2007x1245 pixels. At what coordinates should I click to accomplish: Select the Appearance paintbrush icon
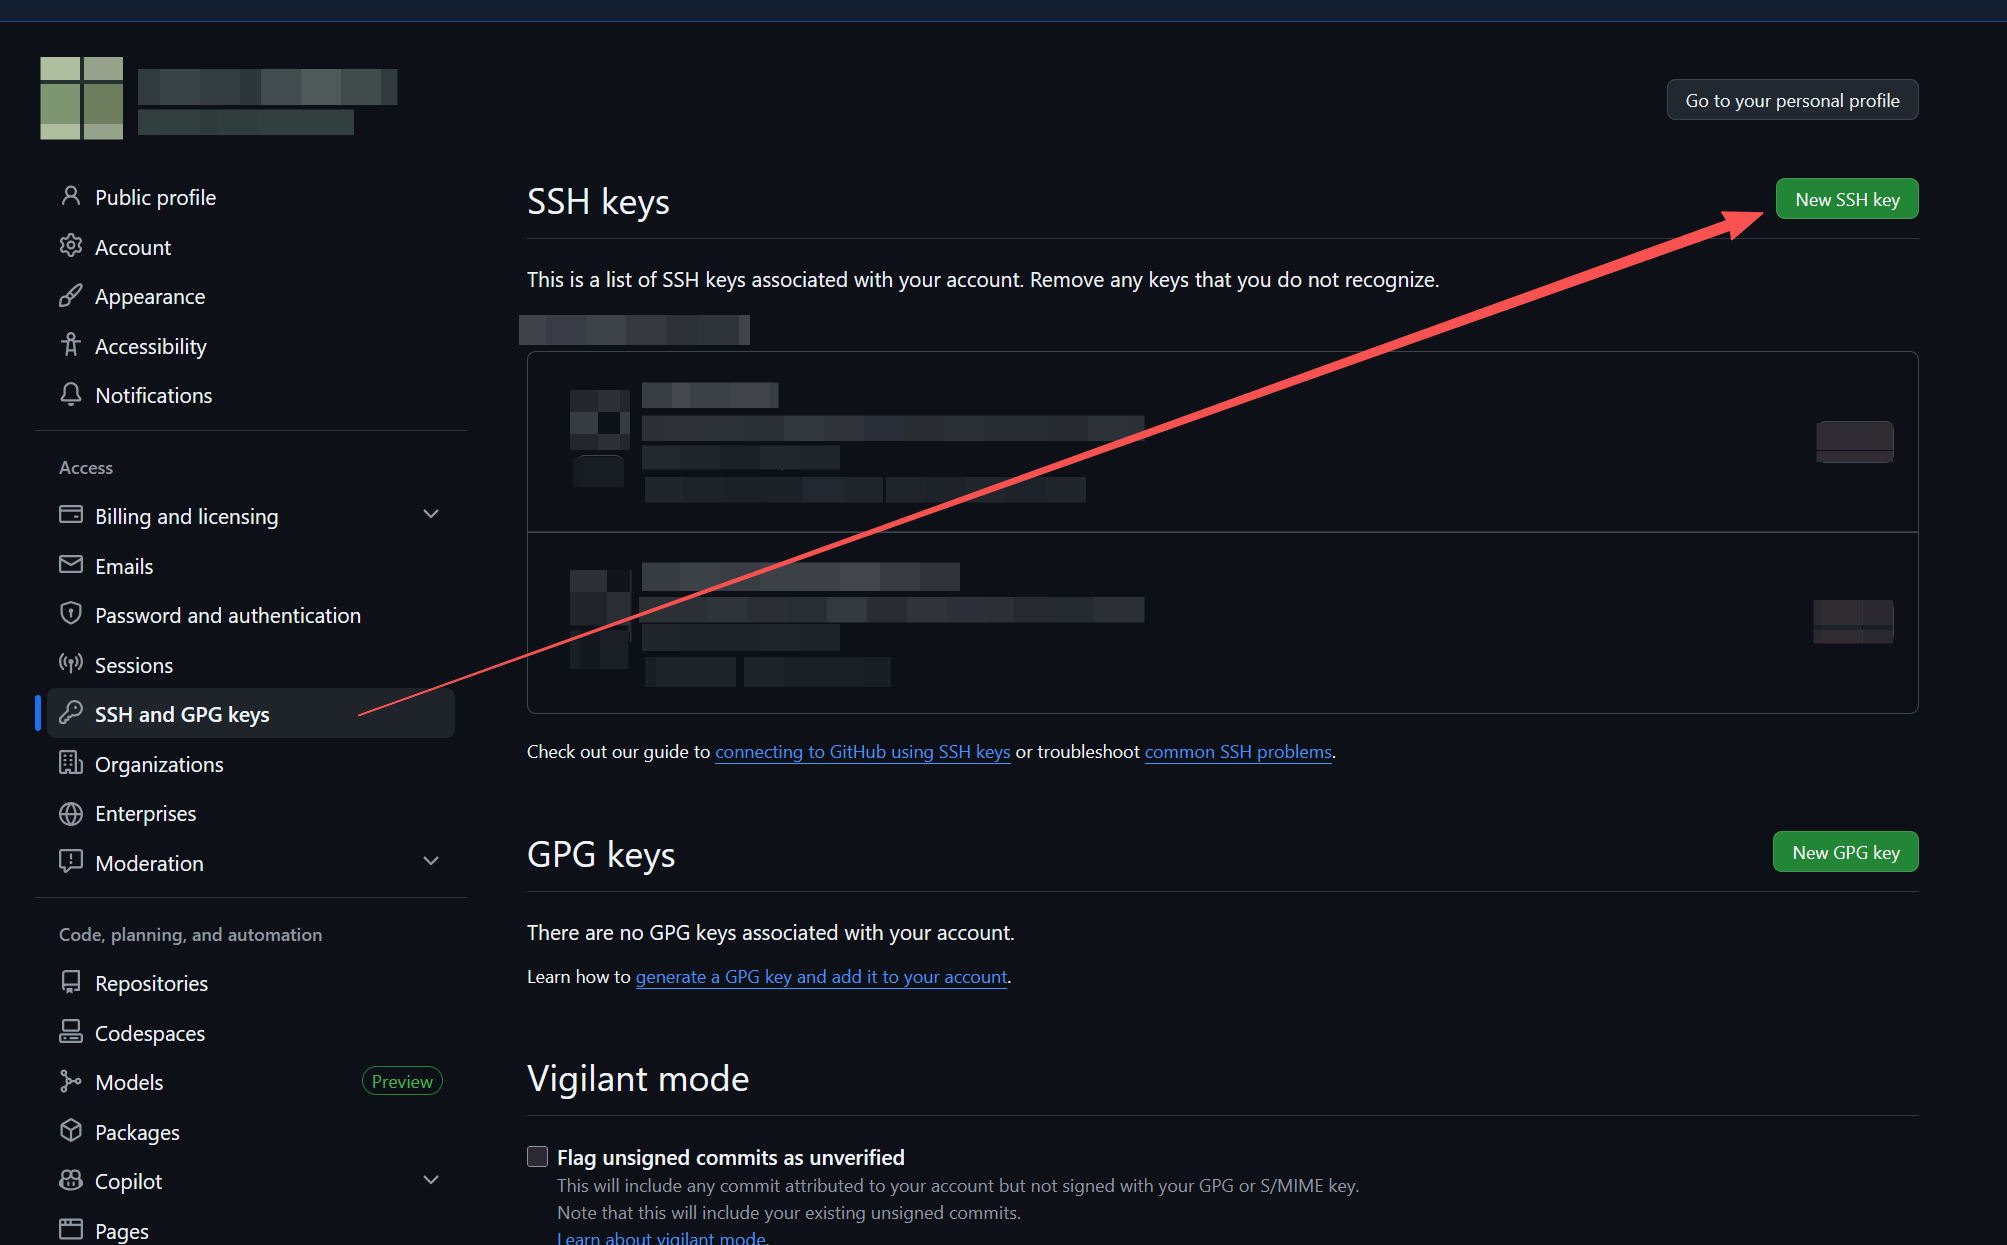click(x=71, y=295)
